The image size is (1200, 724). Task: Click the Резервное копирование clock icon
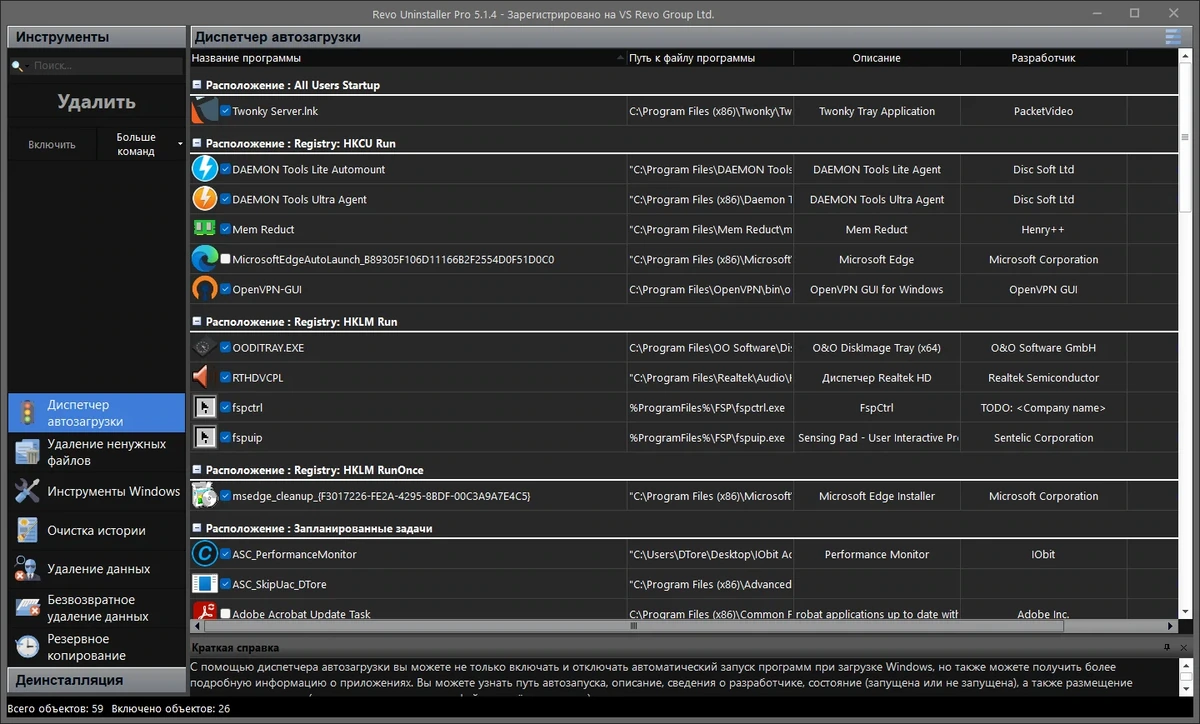(27, 647)
